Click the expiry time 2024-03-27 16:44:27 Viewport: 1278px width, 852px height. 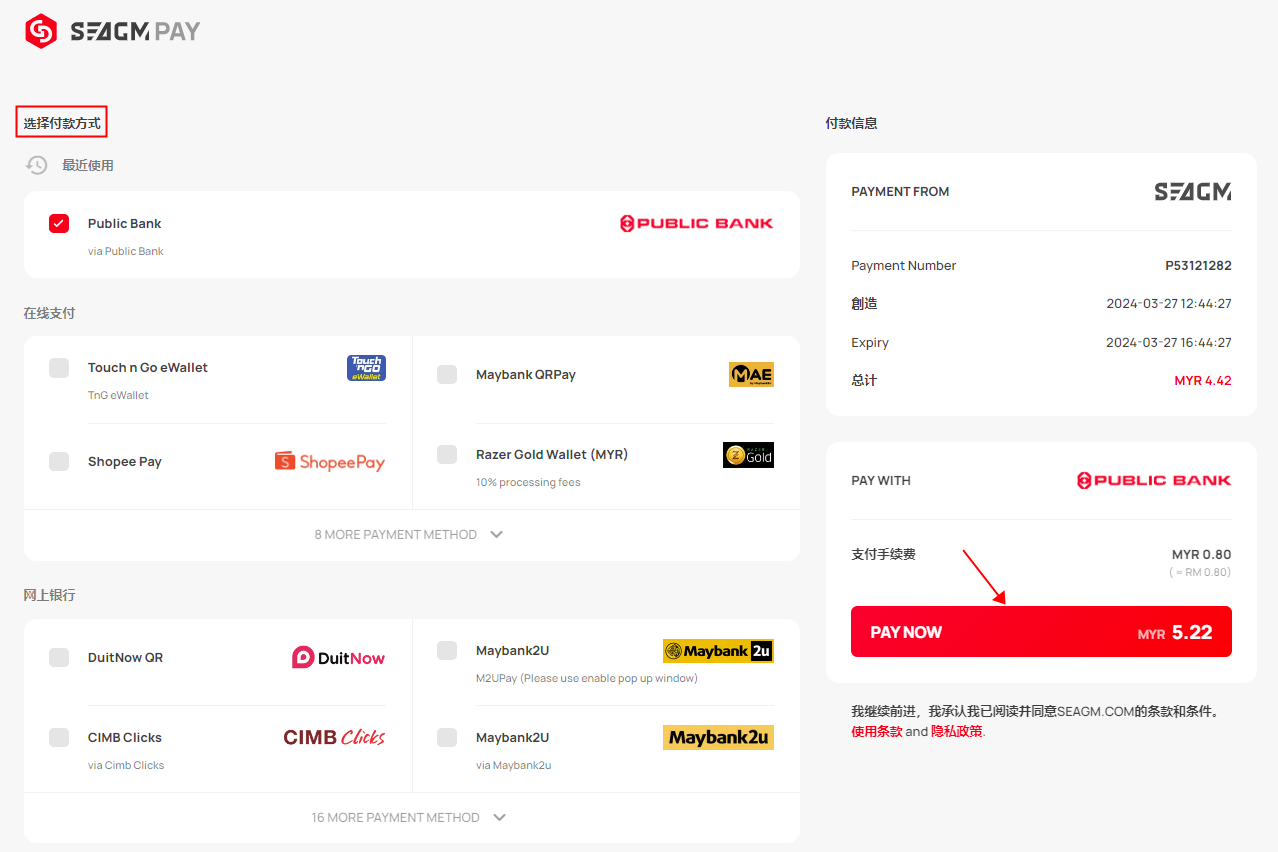click(x=1169, y=343)
